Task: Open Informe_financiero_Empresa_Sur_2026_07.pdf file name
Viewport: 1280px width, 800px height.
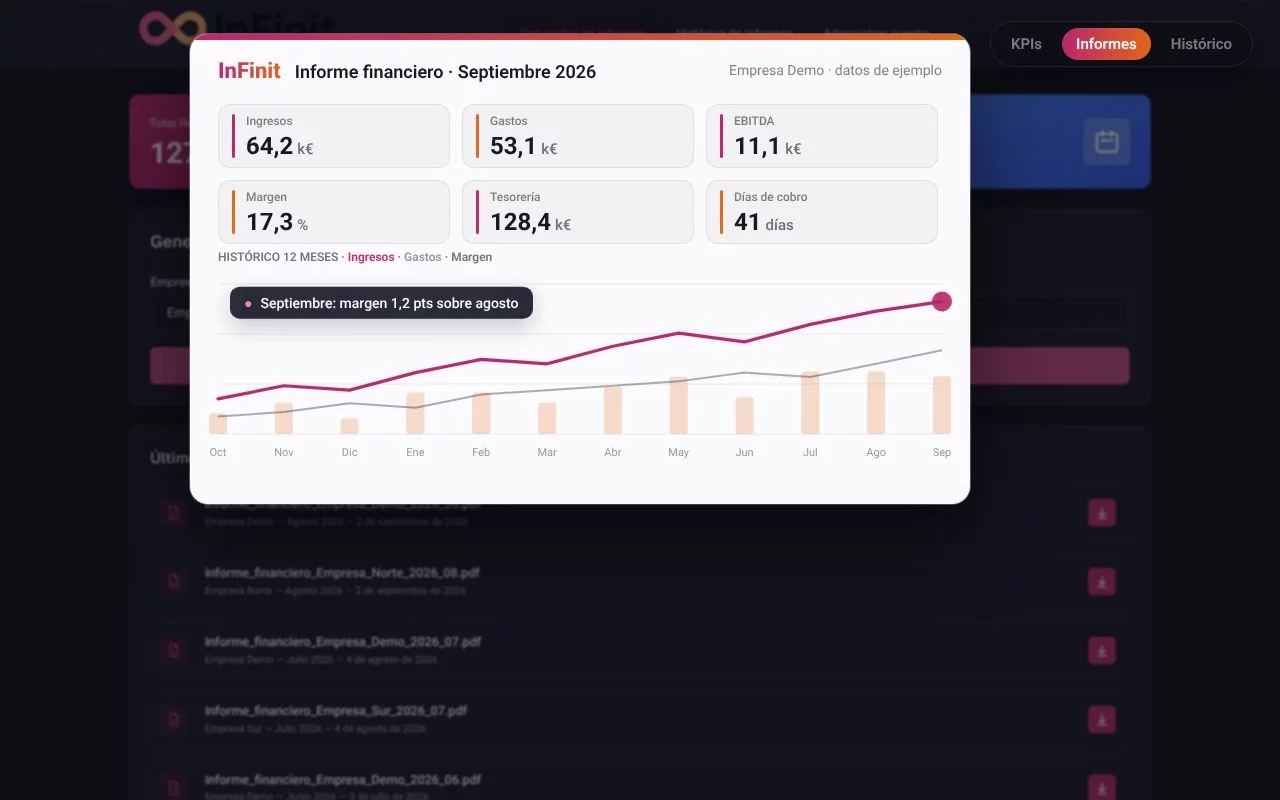Action: click(335, 711)
